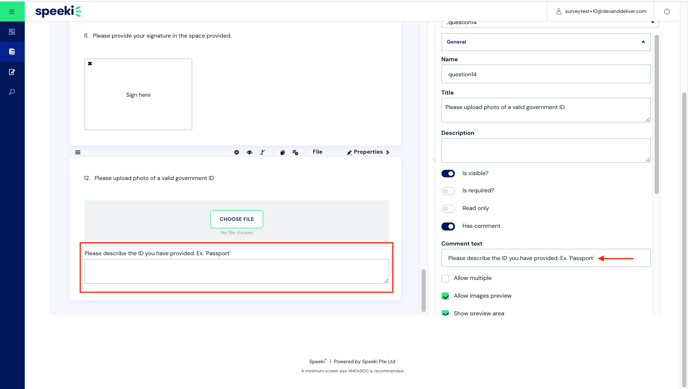The image size is (688, 389).
Task: Click the survey canvas vertical scrollbar
Action: pos(423,290)
